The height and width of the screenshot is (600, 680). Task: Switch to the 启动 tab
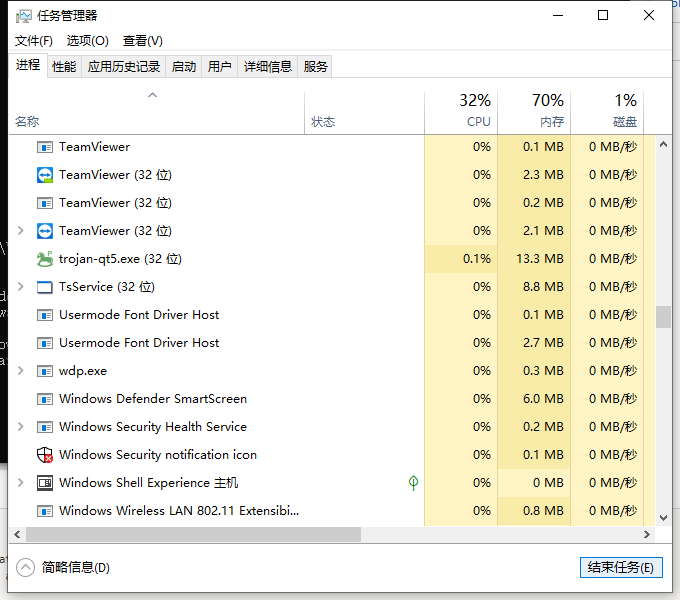[x=184, y=67]
